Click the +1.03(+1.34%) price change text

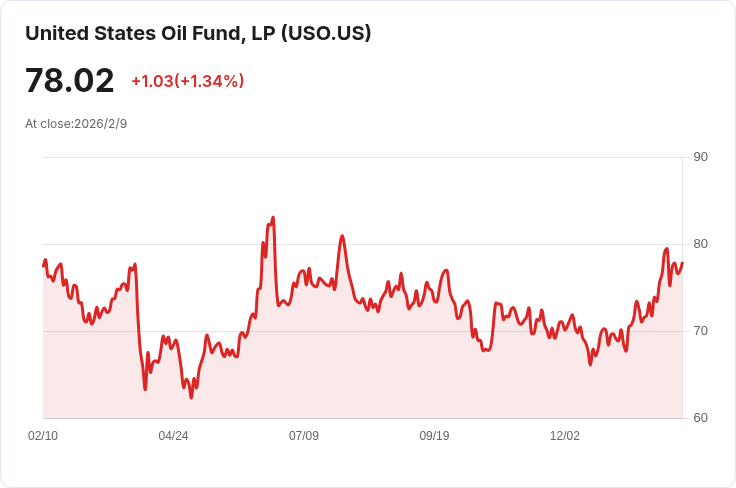click(x=188, y=81)
